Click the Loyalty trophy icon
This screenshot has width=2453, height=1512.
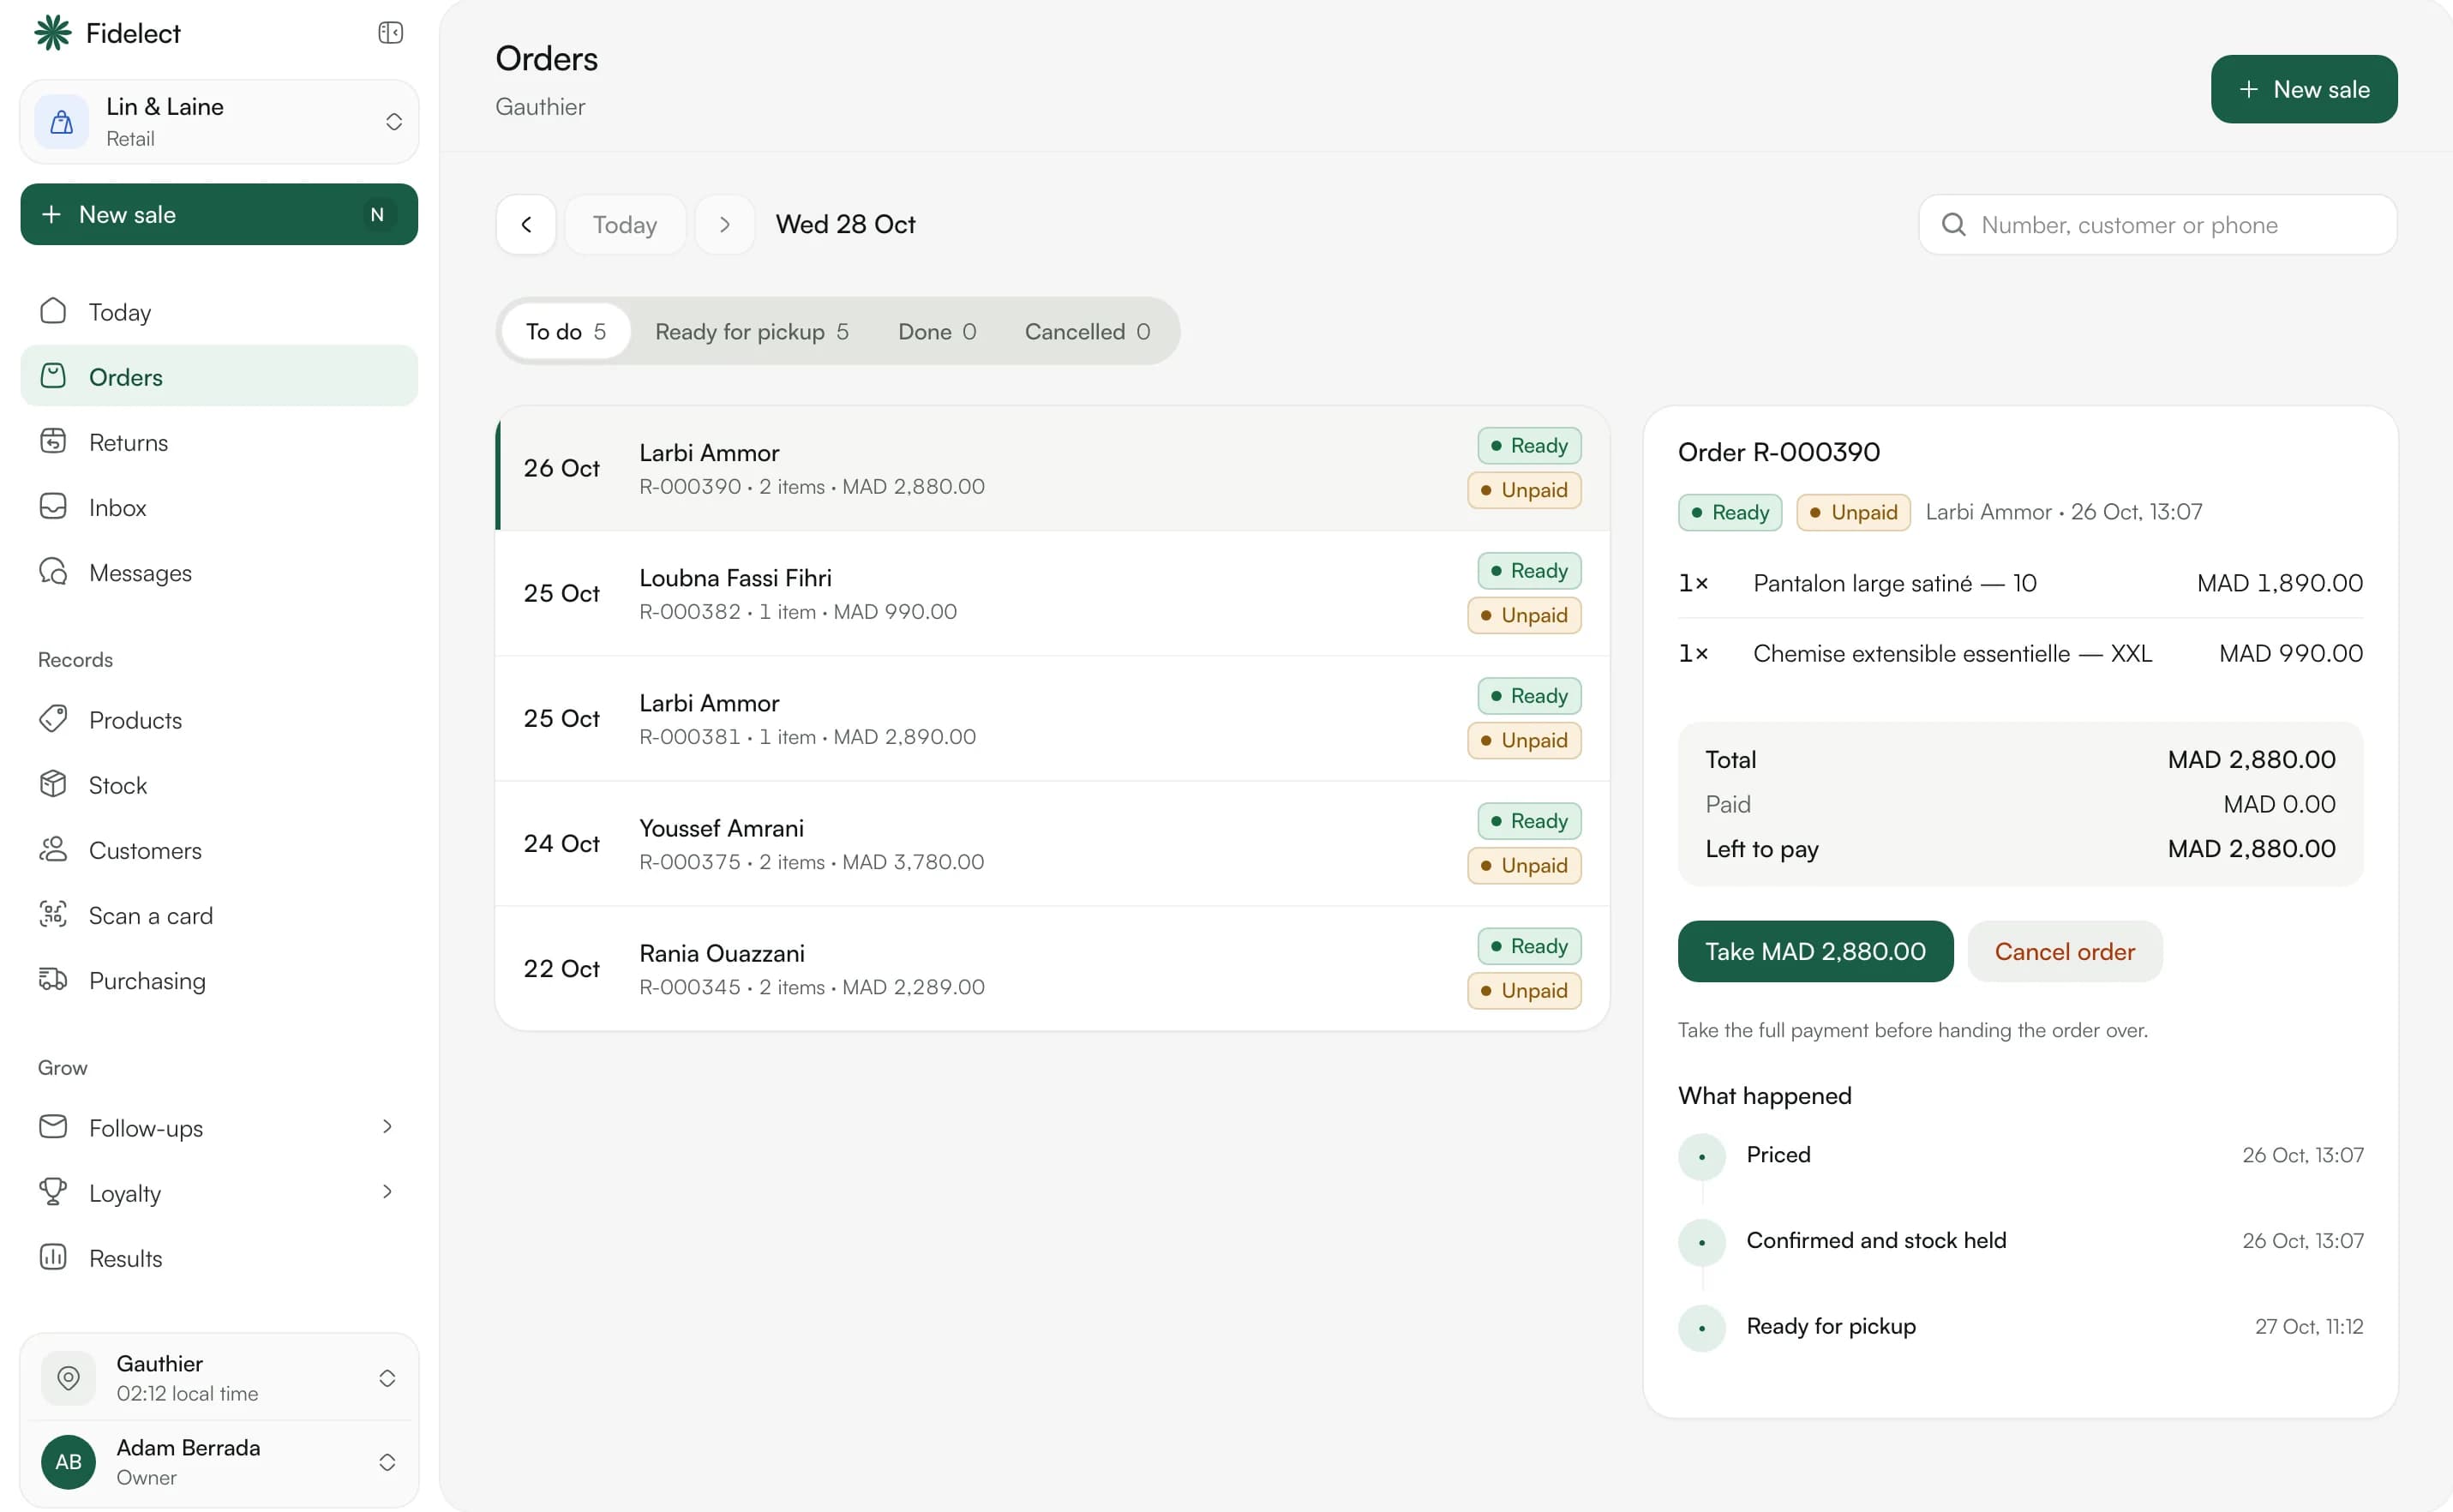point(53,1192)
